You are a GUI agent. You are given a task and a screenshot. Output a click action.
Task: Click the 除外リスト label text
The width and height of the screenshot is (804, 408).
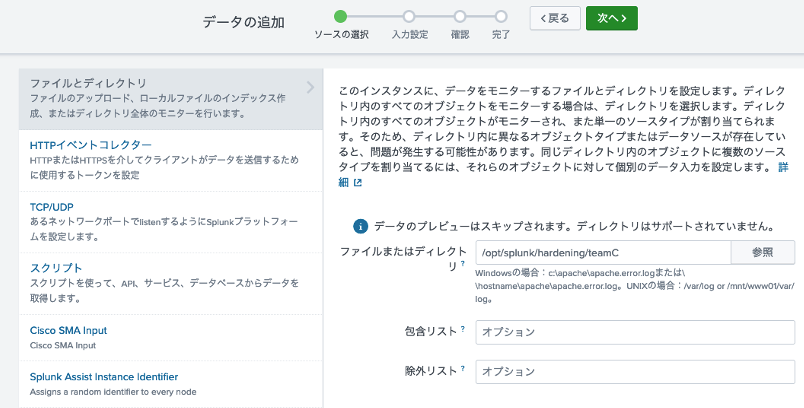(x=430, y=371)
